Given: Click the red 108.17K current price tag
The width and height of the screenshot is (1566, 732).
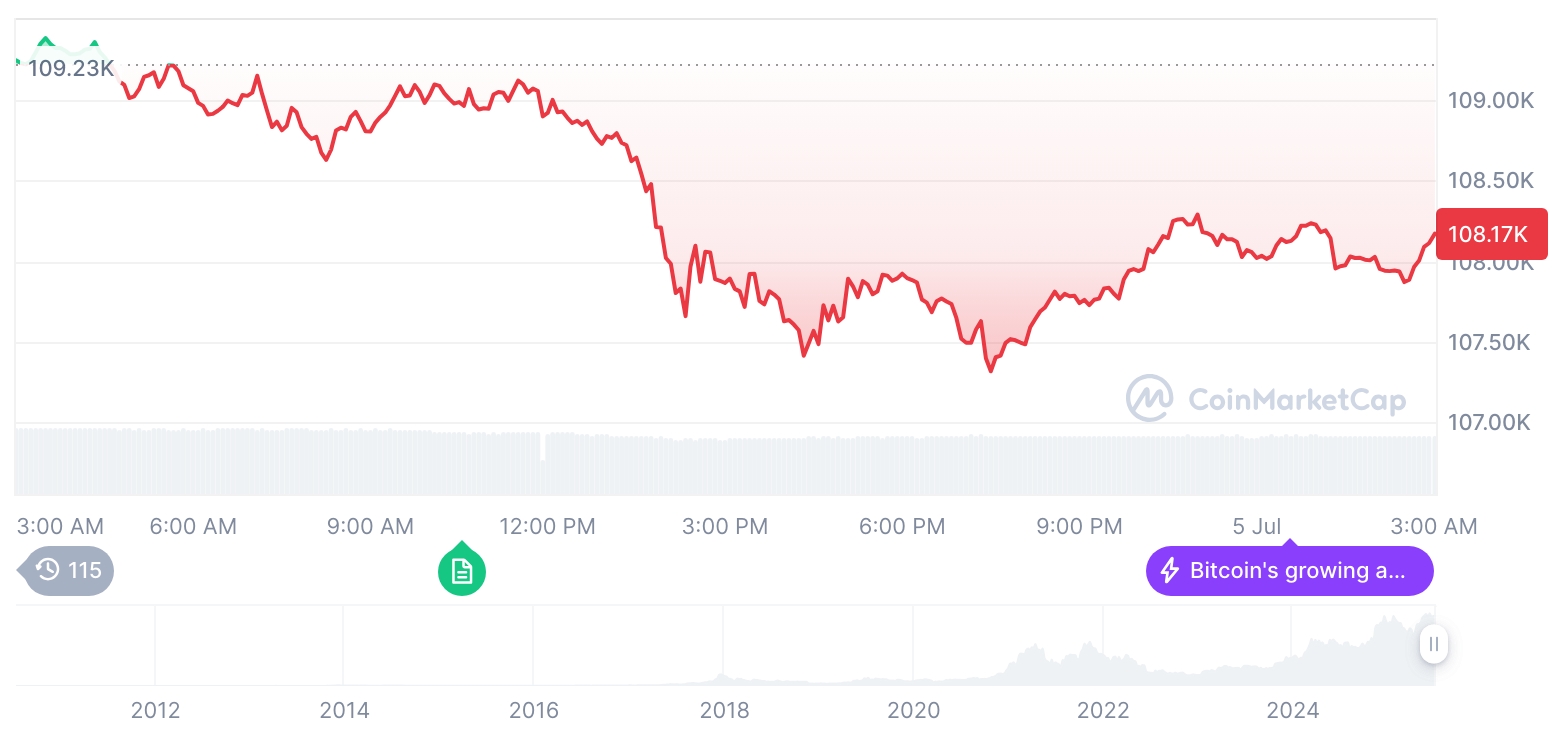Looking at the screenshot, I should (1489, 234).
